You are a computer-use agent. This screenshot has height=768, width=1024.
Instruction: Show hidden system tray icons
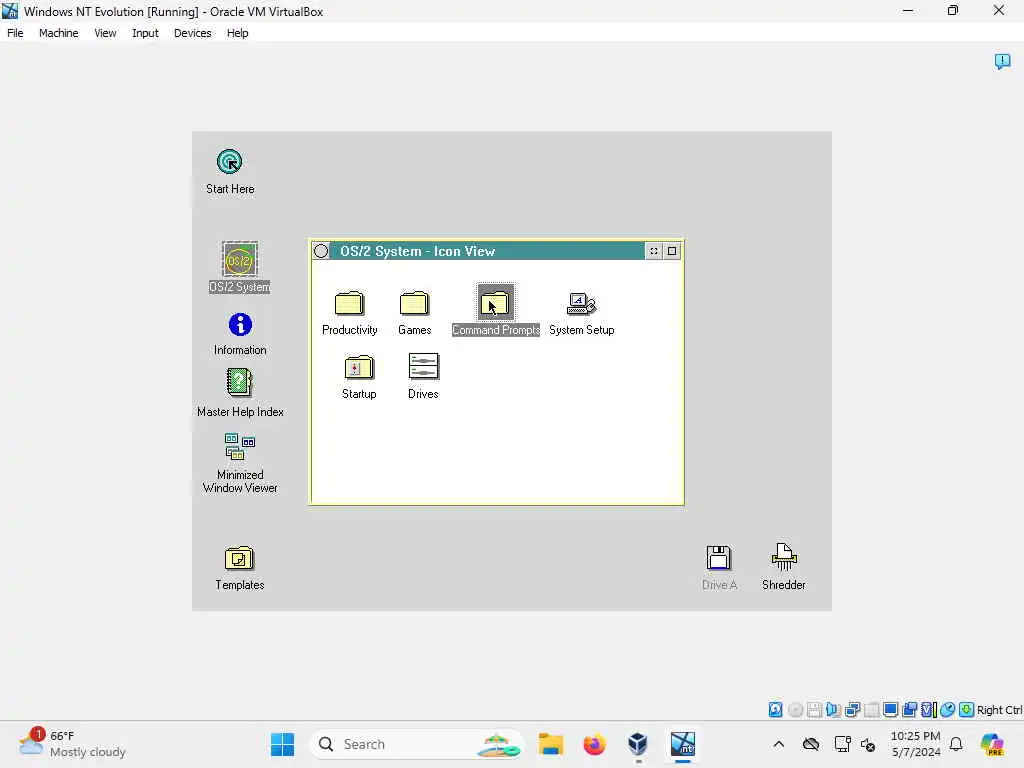(x=778, y=744)
